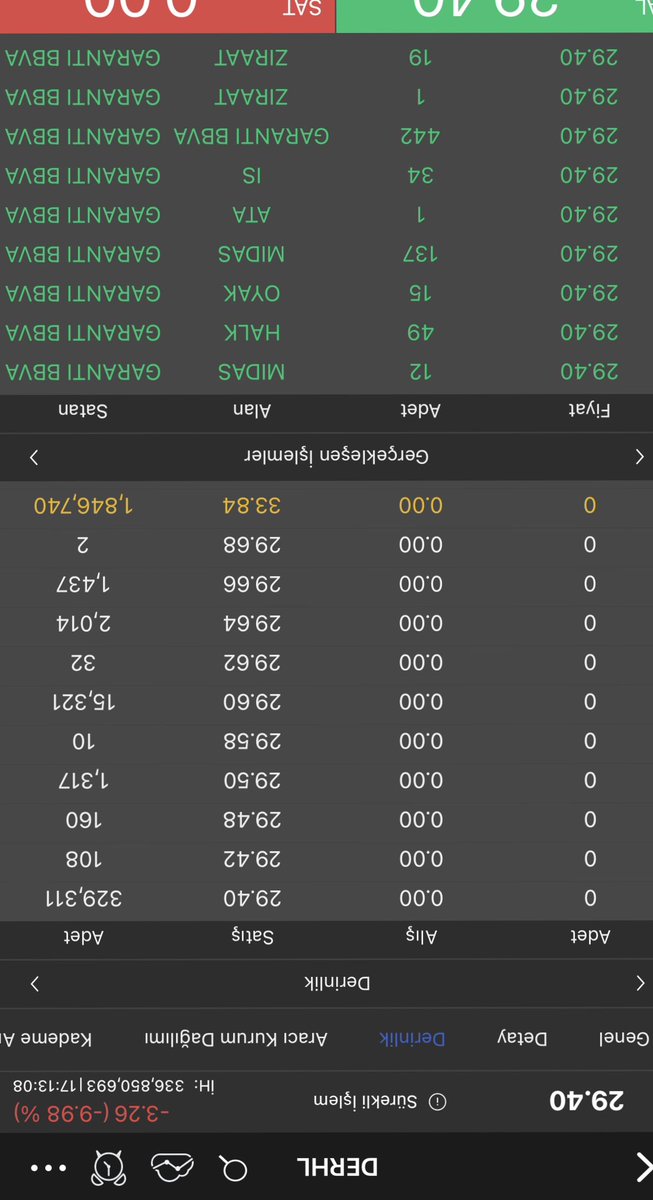This screenshot has width=653, height=1200.
Task: Select the sell price 29.60 row
Action: point(326,702)
